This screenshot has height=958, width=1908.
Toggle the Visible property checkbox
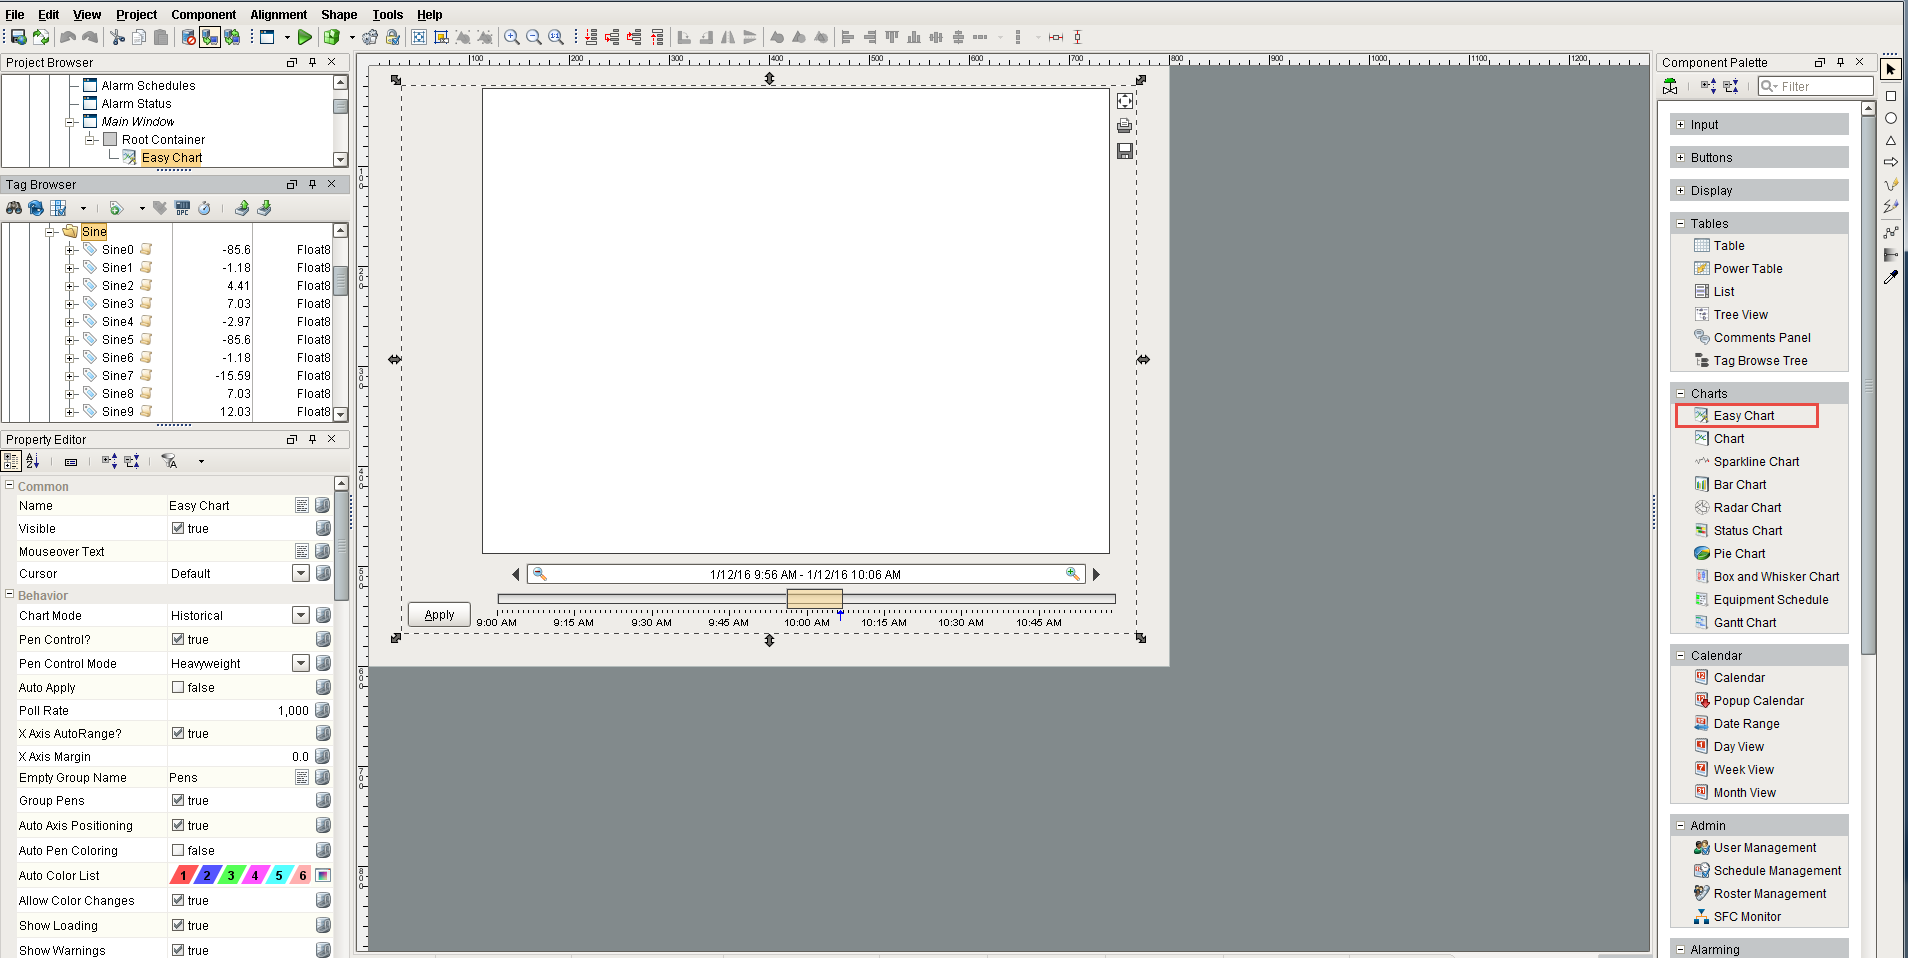178,528
